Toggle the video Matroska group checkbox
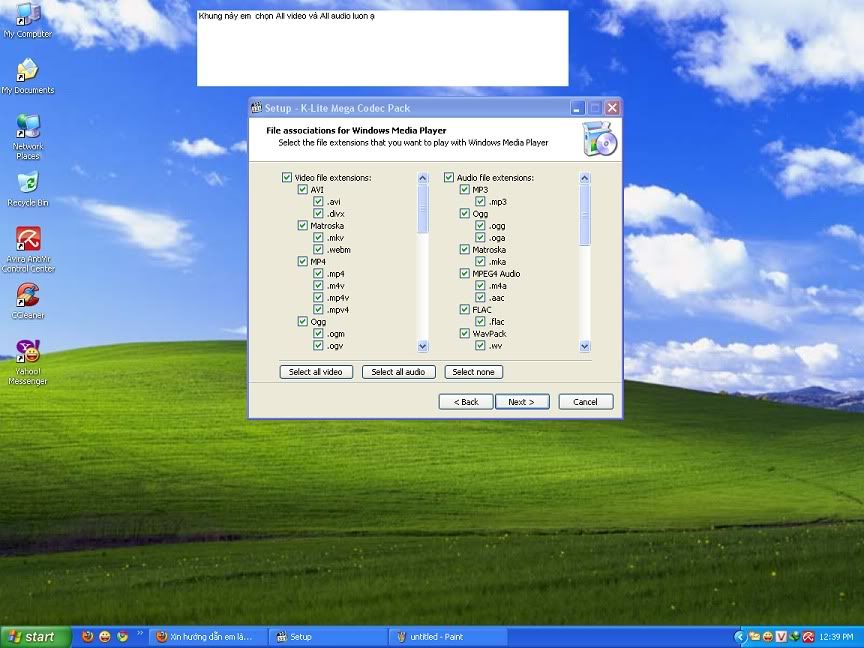Viewport: 864px width, 648px height. click(303, 225)
